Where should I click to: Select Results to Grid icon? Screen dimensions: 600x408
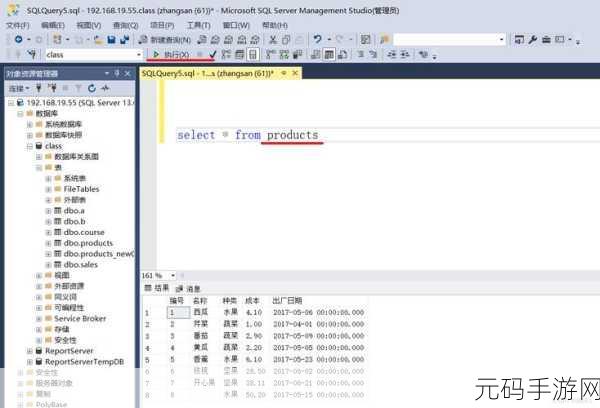pos(329,55)
